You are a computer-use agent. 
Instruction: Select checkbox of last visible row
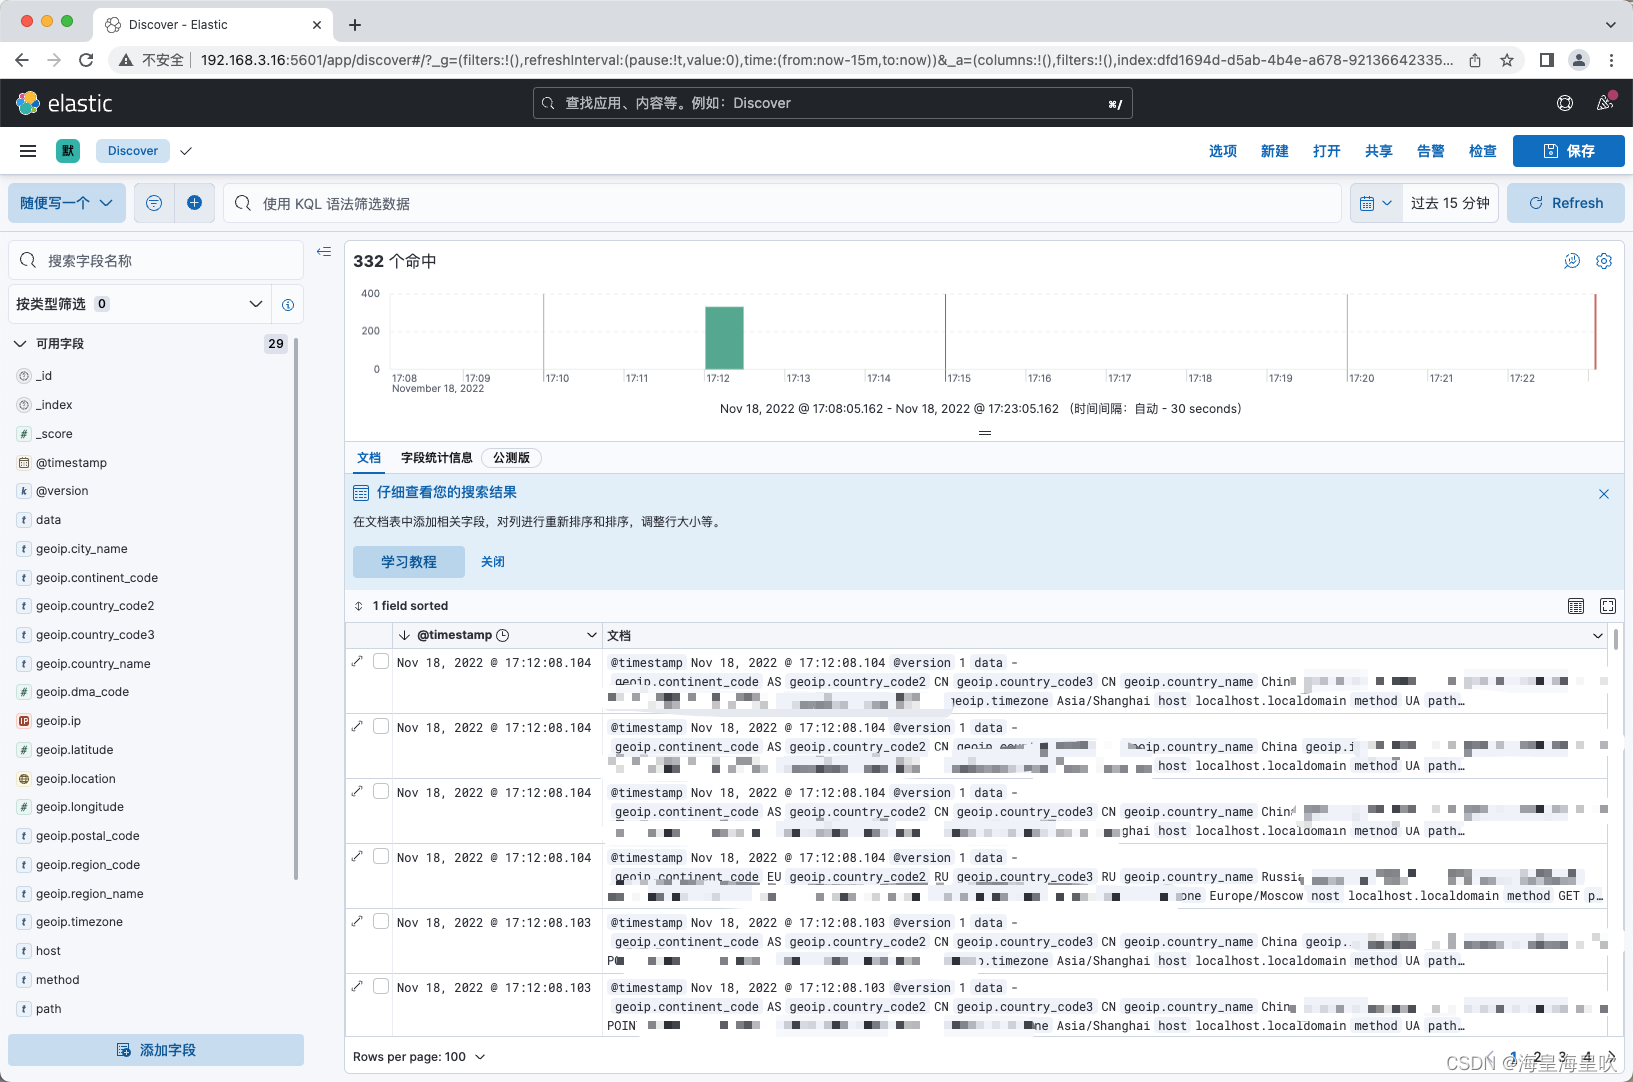[x=381, y=986]
